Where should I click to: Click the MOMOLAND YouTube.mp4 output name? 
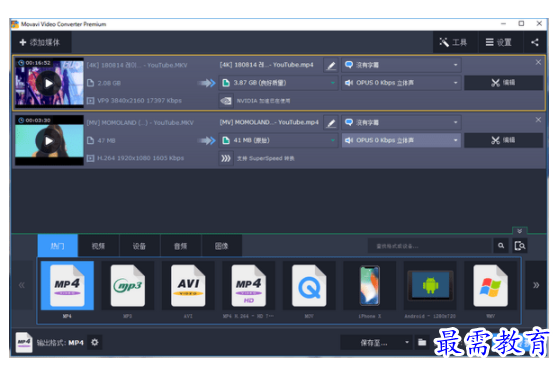coord(269,122)
